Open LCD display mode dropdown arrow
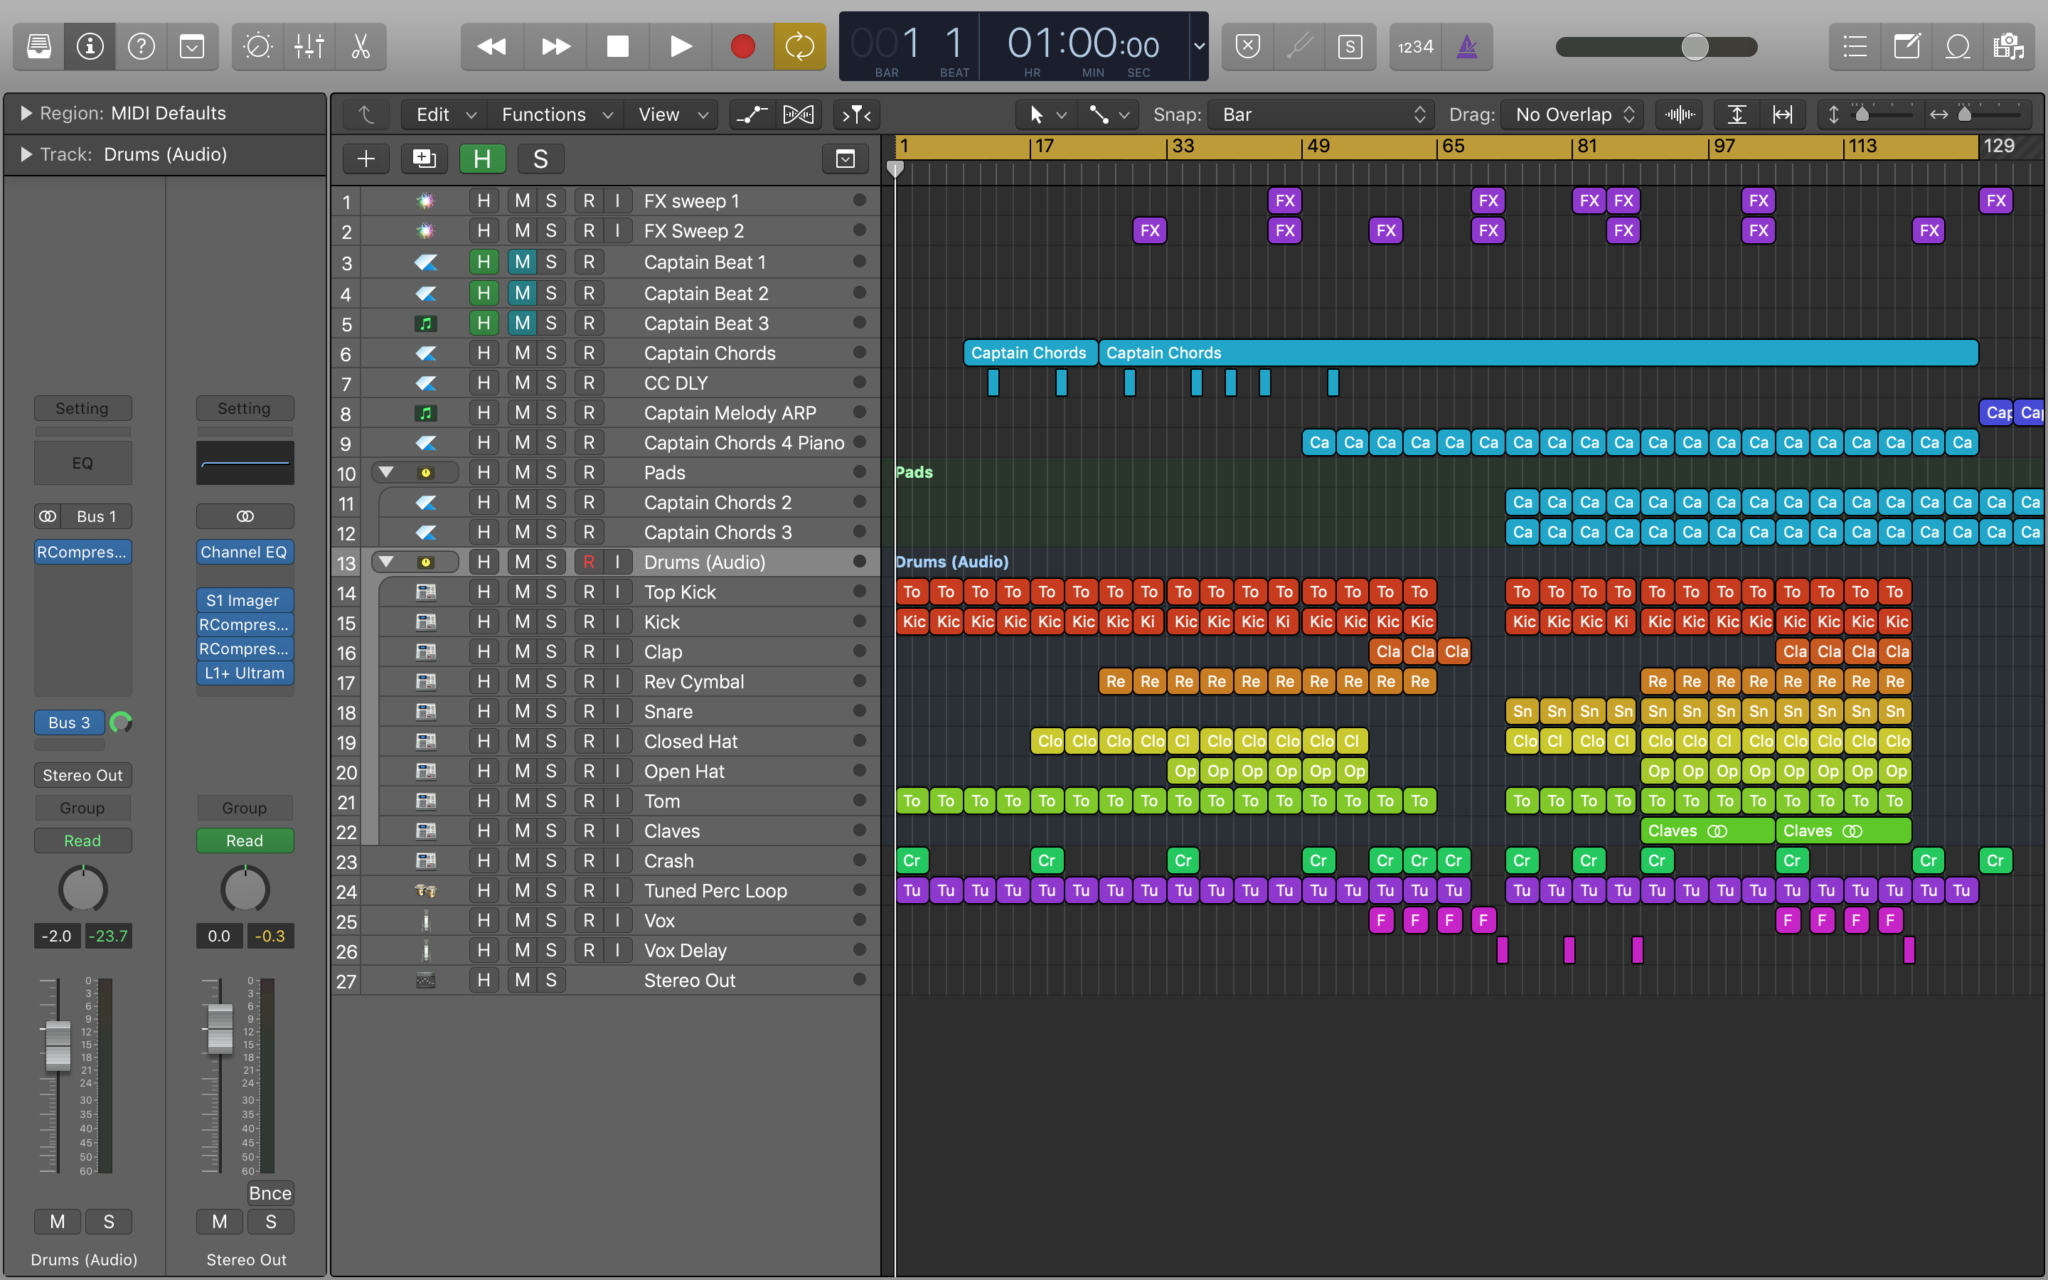The width and height of the screenshot is (2048, 1280). click(1199, 46)
